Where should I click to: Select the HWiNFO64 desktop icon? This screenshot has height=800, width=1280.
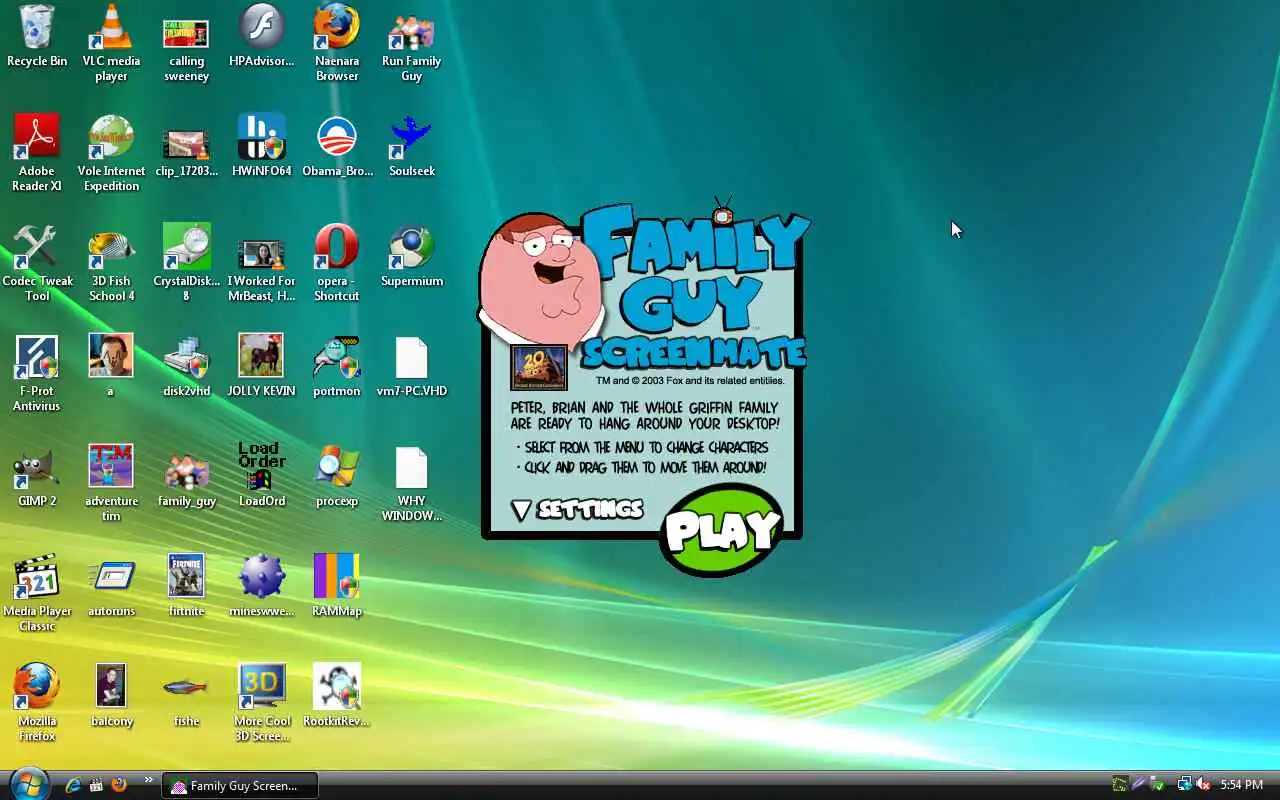[262, 148]
